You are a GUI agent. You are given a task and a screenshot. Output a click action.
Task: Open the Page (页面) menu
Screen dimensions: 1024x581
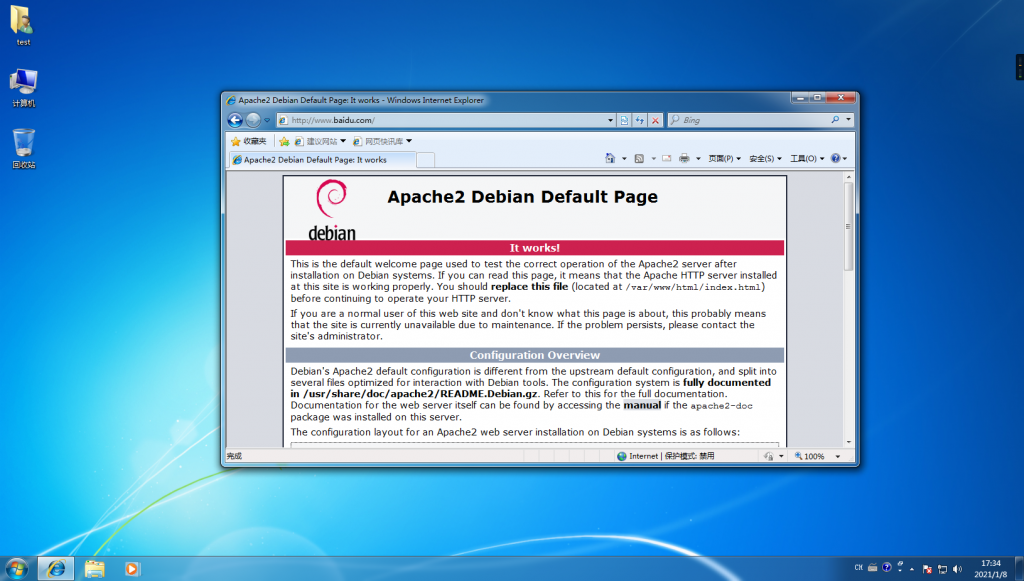click(725, 159)
